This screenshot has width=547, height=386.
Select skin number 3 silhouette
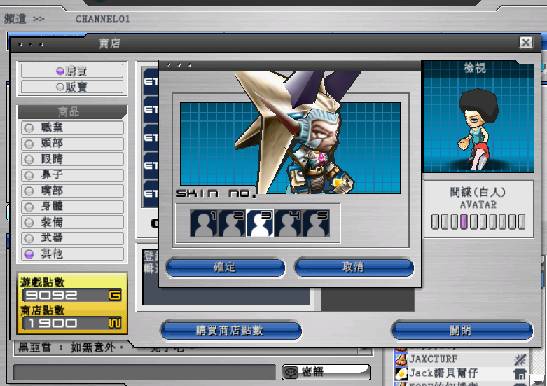click(x=260, y=223)
